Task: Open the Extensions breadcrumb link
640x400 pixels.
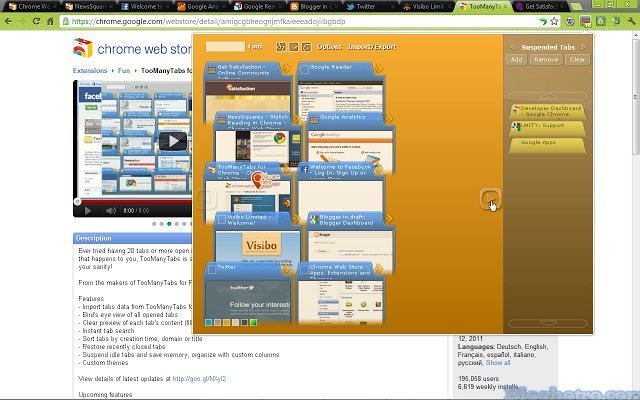Action: [90, 71]
